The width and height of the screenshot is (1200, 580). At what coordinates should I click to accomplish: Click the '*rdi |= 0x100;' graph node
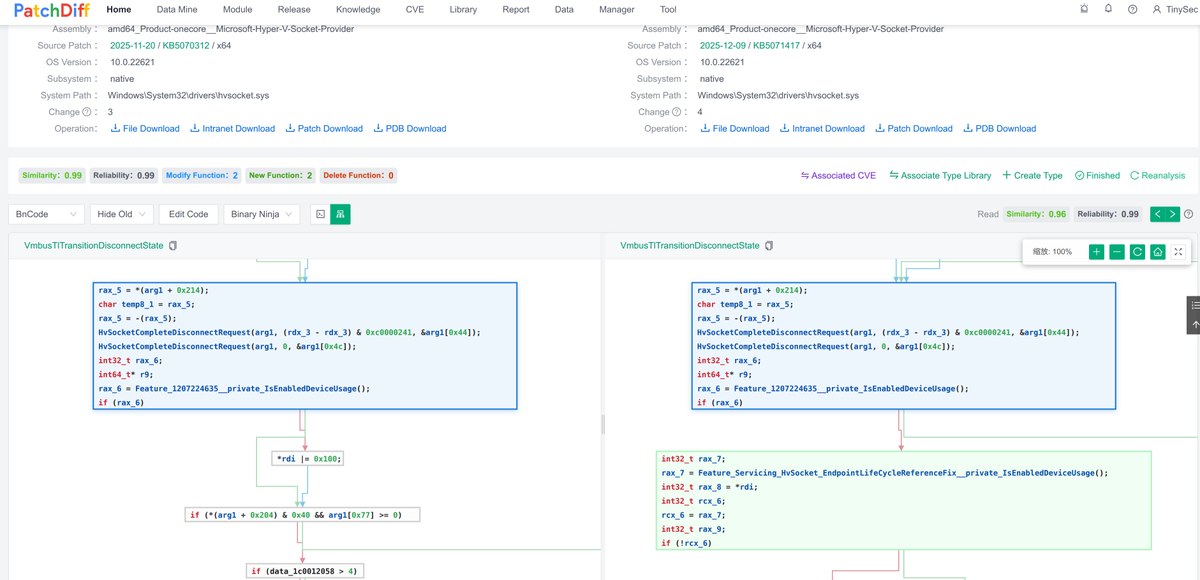point(309,459)
